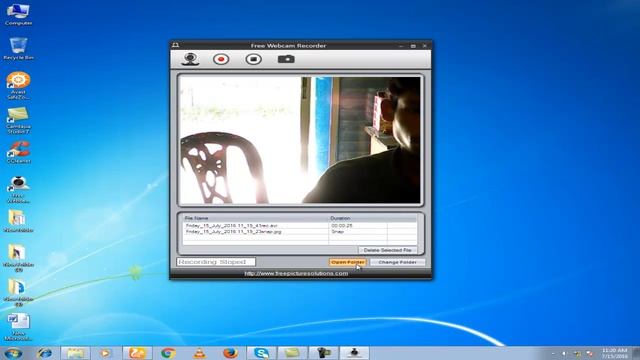Select the snap.jpg file row
Screen dimensions: 640x360
tap(300, 231)
